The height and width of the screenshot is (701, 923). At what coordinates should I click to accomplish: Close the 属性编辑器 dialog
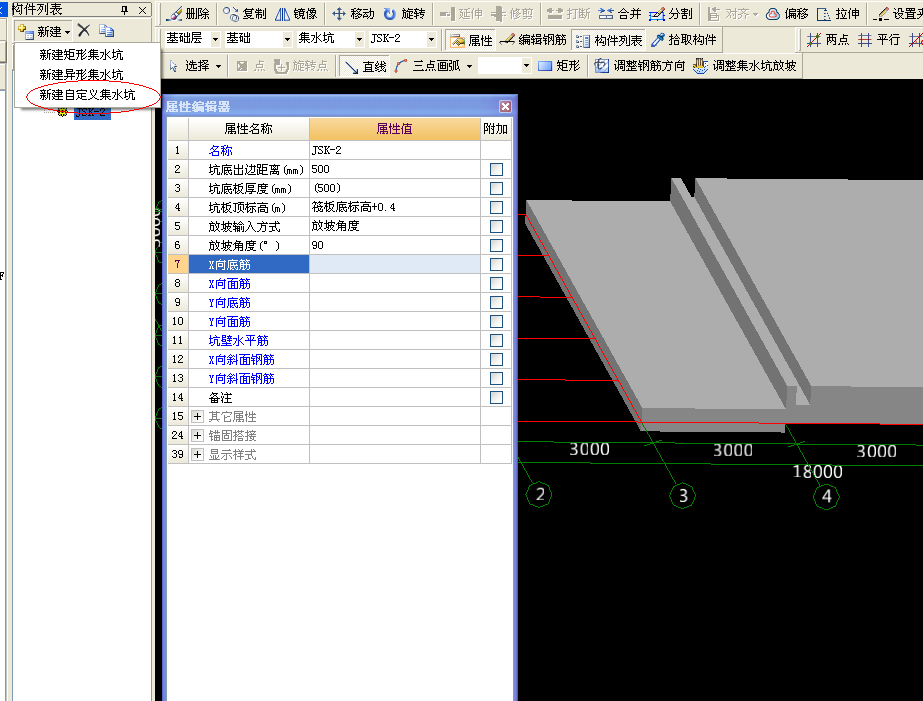(505, 107)
